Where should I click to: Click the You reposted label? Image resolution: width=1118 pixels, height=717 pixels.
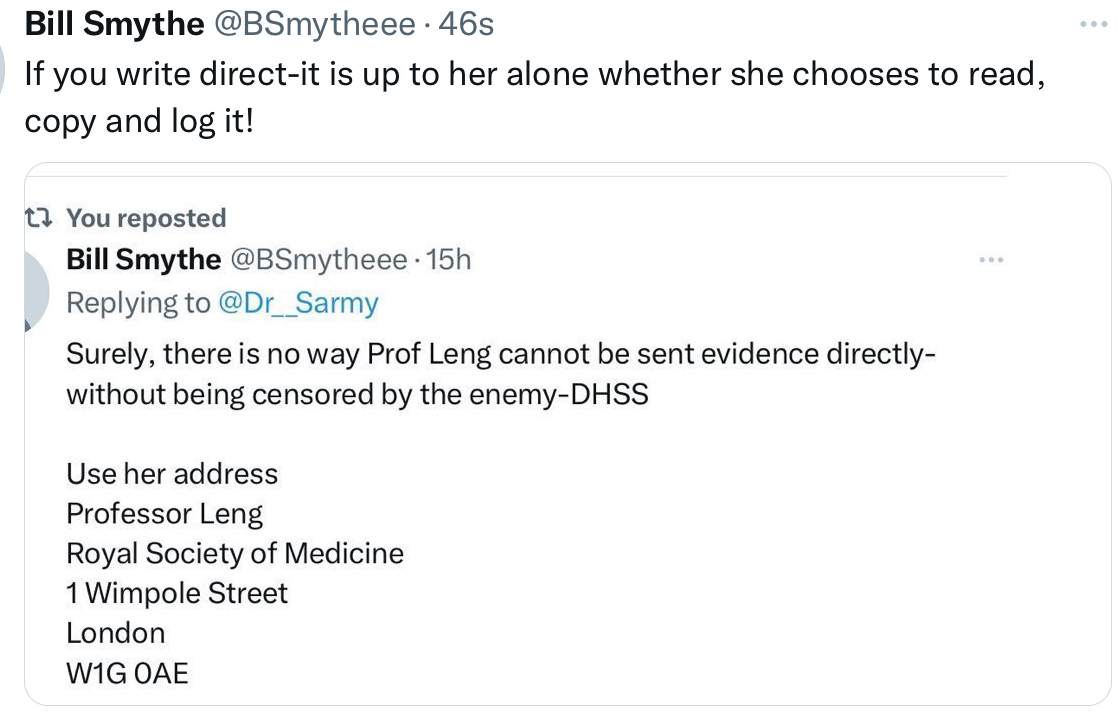coord(146,218)
